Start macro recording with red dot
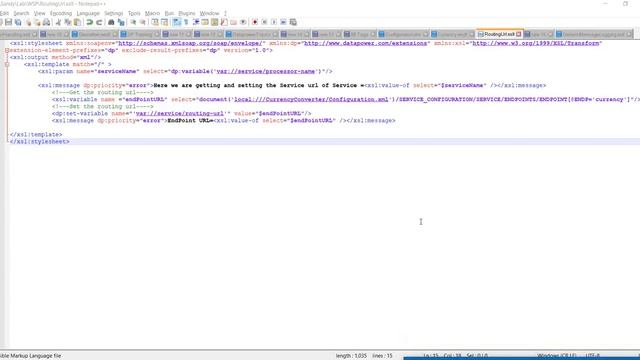This screenshot has height=360, width=640. coord(255,22)
